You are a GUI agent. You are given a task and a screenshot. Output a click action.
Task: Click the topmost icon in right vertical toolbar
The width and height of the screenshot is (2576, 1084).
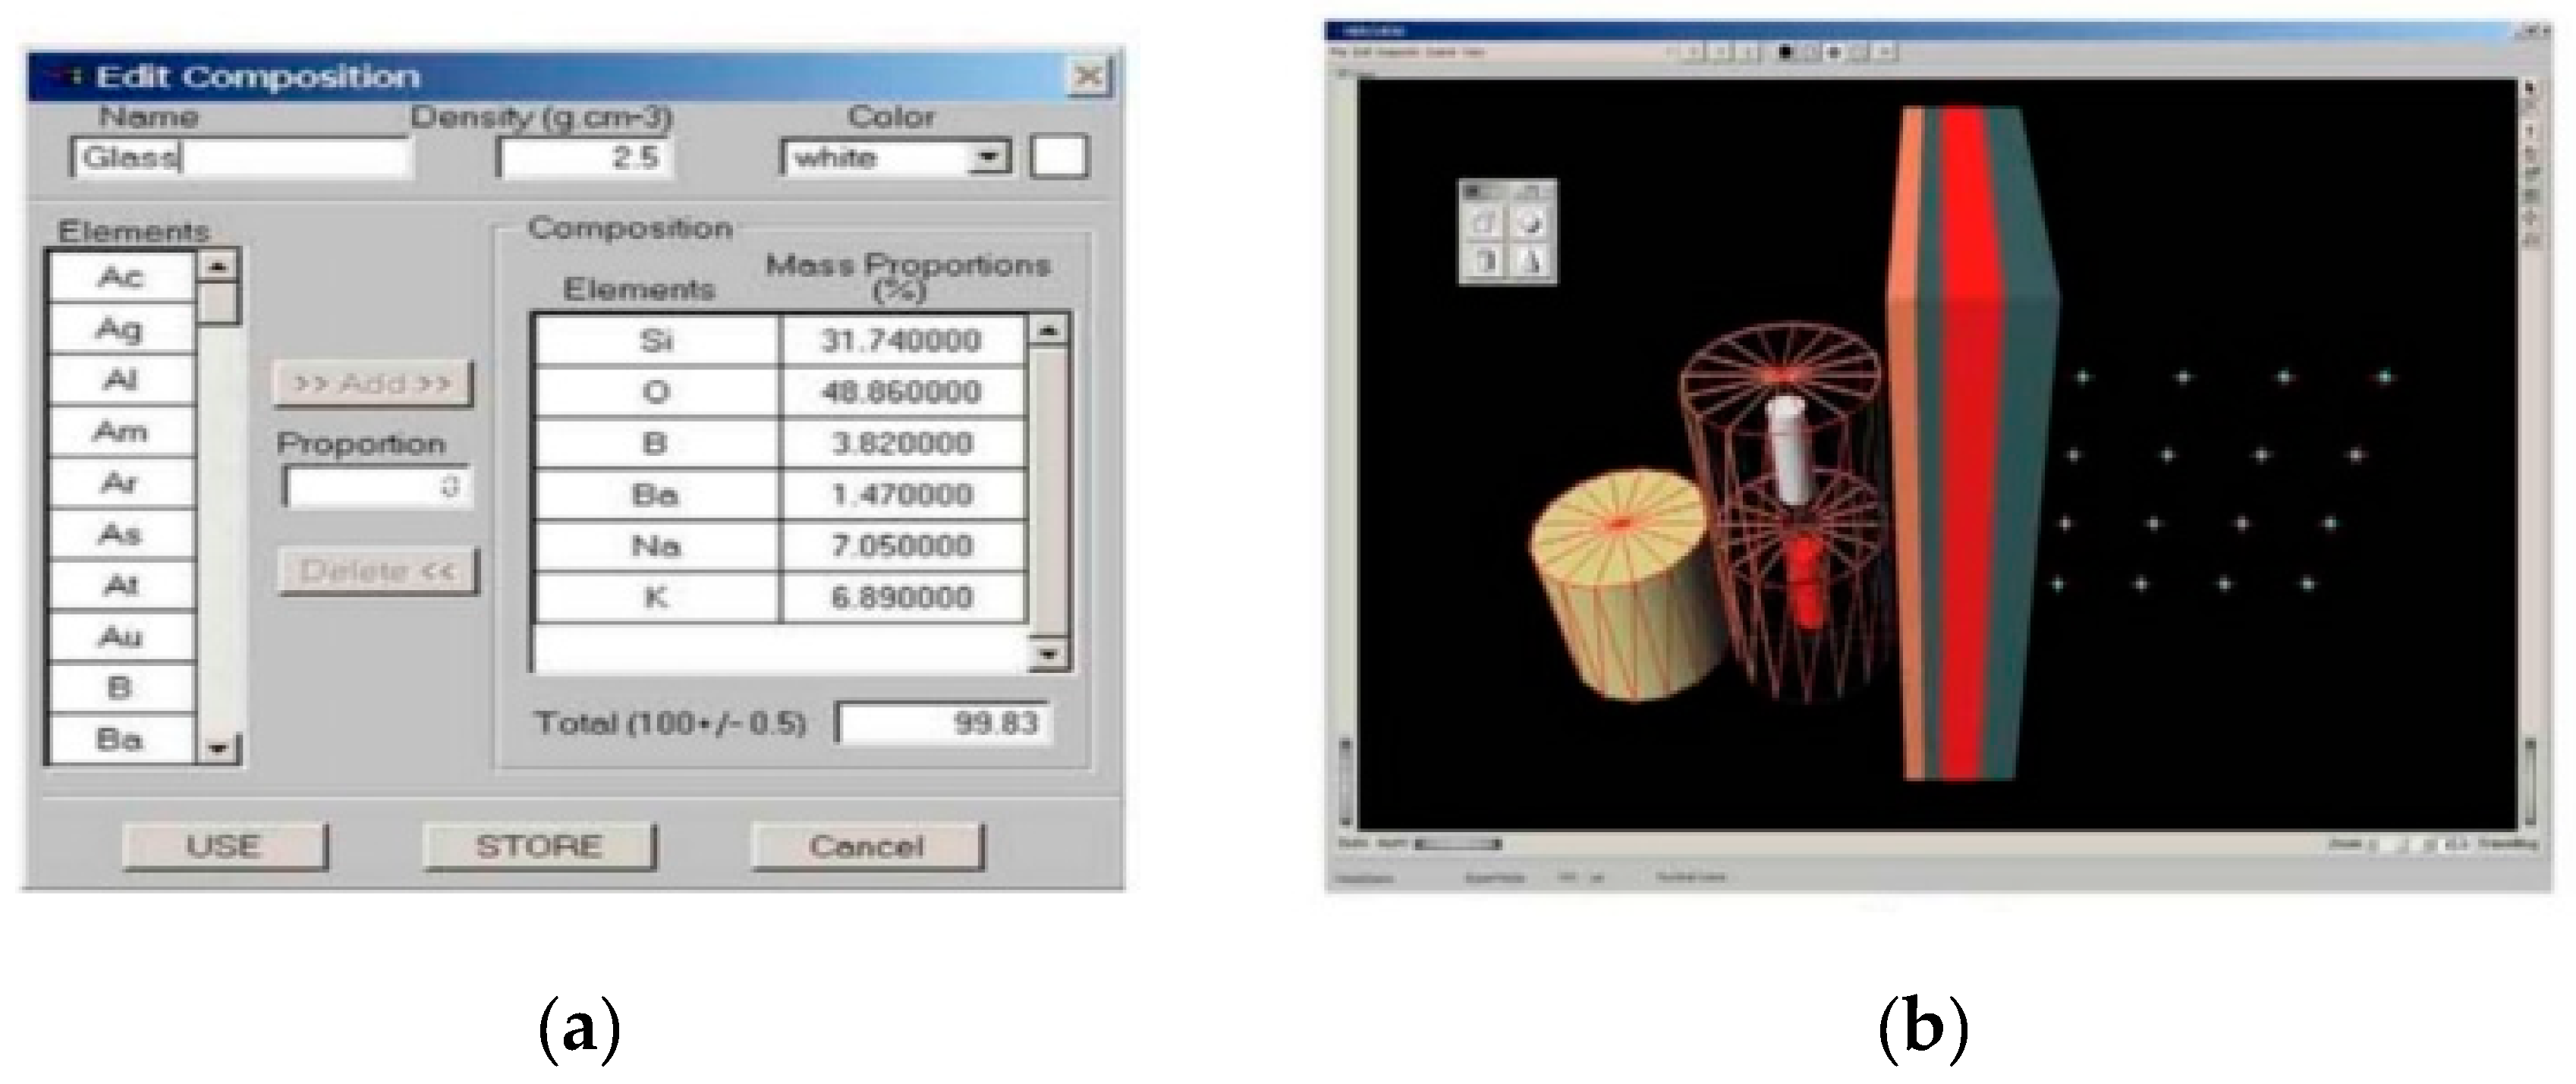pos(2531,87)
